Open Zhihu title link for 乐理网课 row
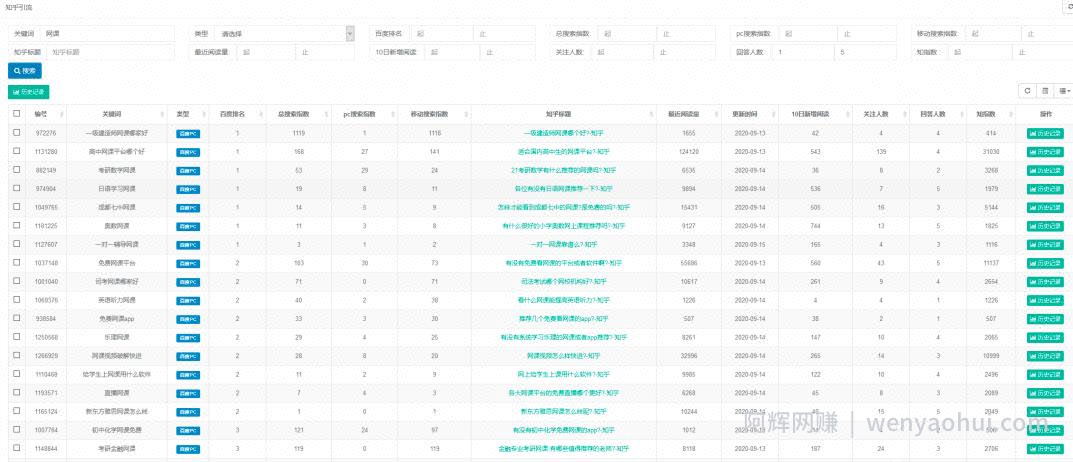Screen dimensions: 1073x462 [x=563, y=337]
